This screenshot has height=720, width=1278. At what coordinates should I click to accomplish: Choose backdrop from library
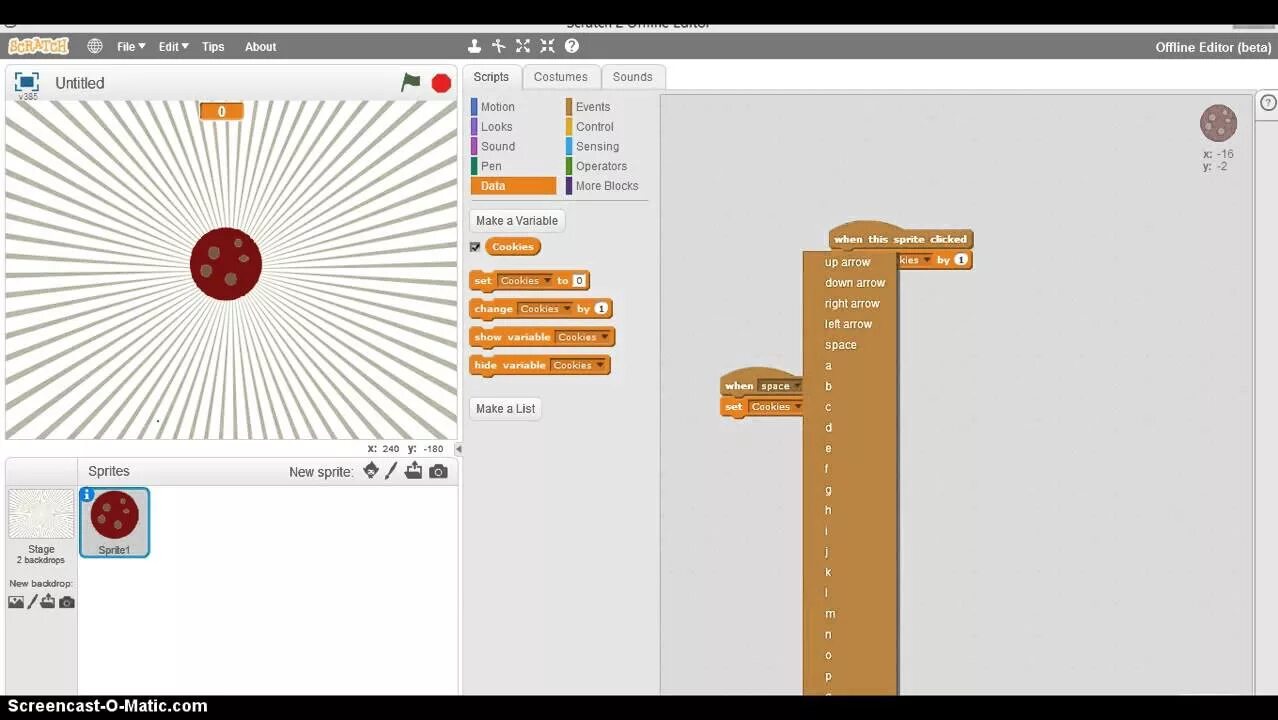(16, 602)
